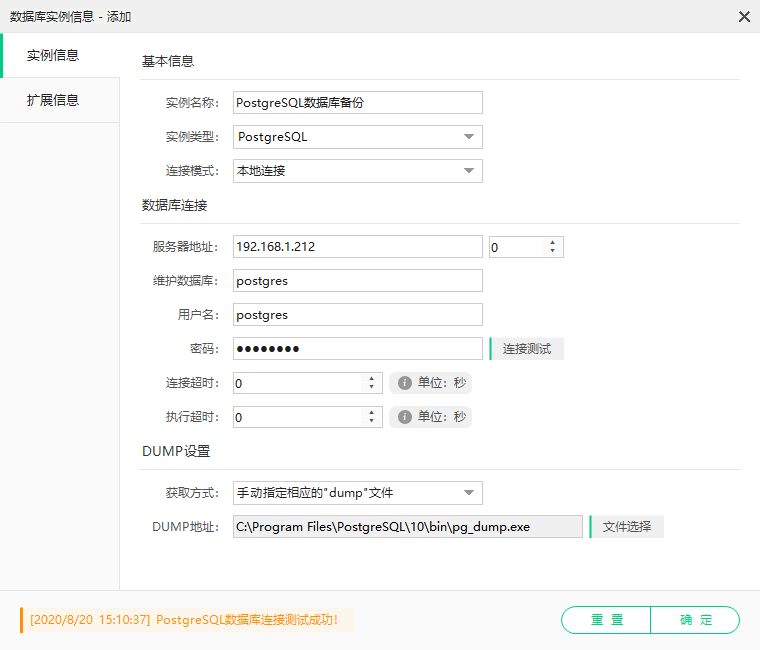Viewport: 760px width, 650px height.
Task: Focus the 实例名称 text field
Action: pyautogui.click(x=357, y=103)
